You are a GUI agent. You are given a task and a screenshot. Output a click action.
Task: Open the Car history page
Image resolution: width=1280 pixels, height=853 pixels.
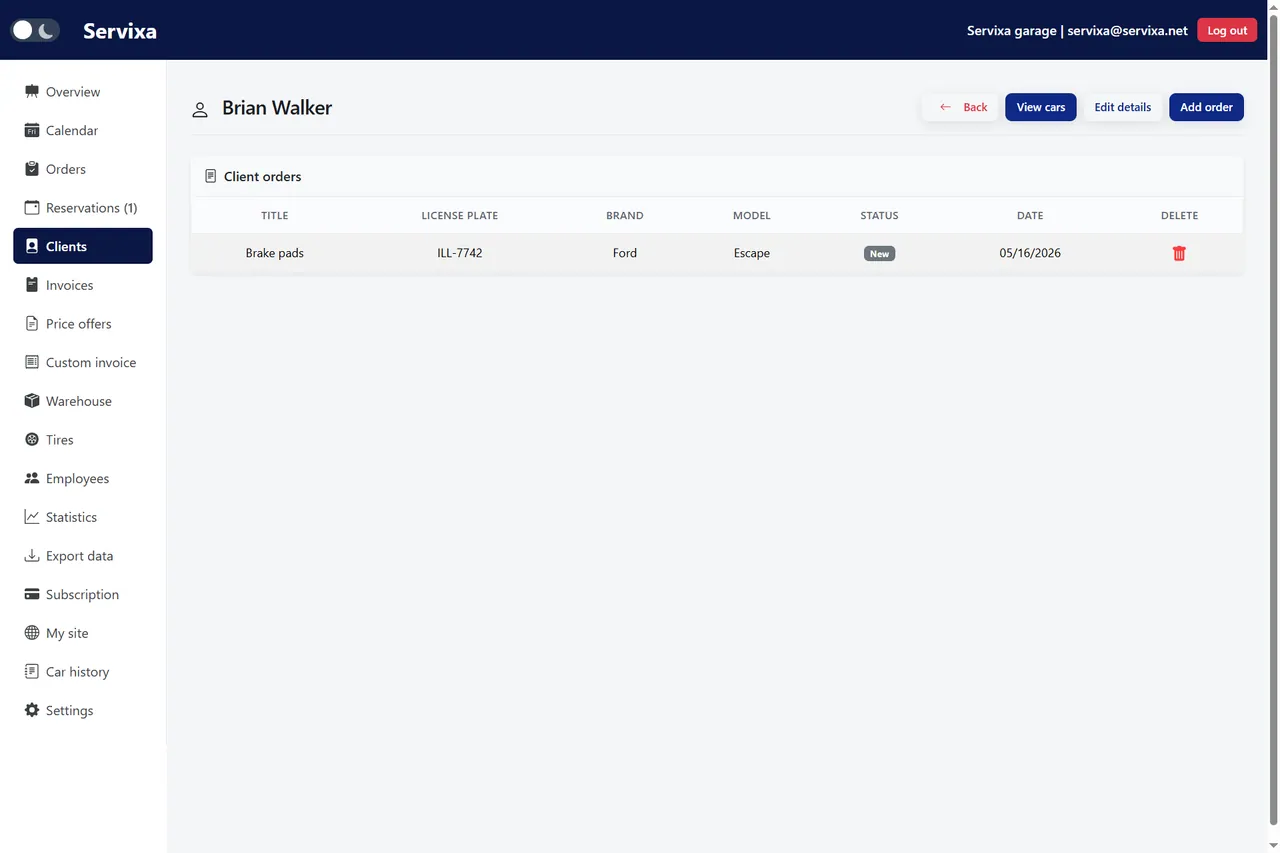[x=83, y=672]
